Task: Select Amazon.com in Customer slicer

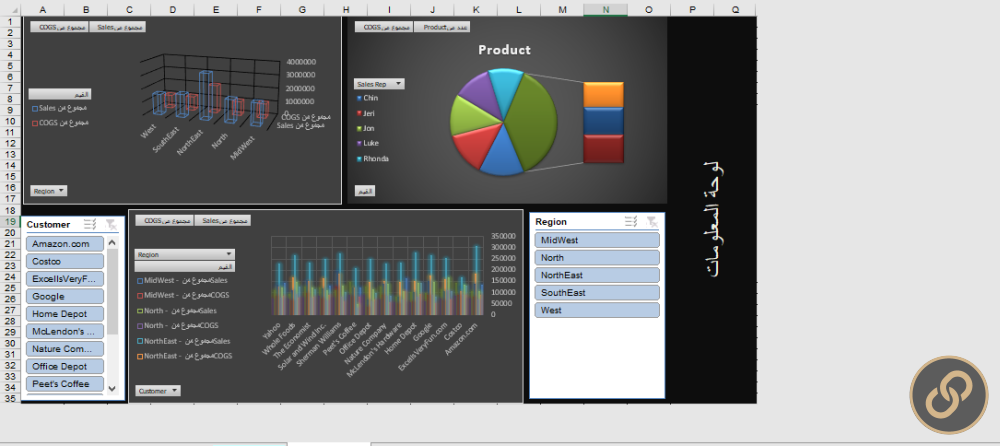Action: [65, 244]
